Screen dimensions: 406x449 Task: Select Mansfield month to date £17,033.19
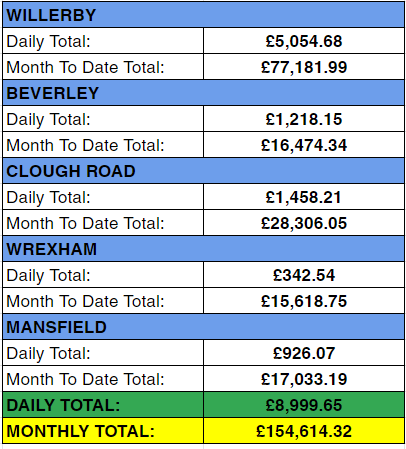304,379
